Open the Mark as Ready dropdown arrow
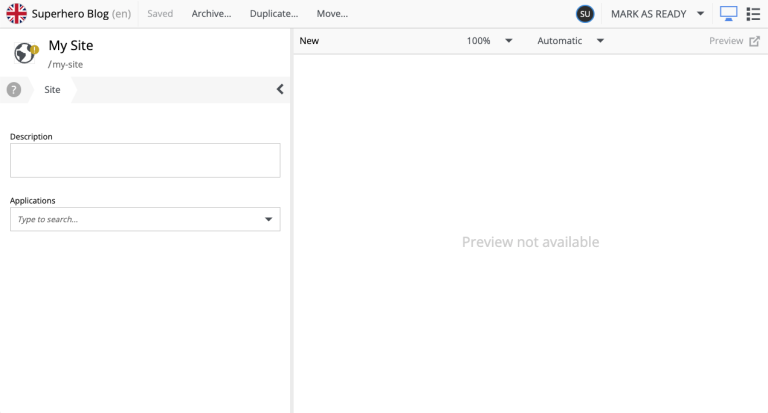The image size is (768, 413). [x=700, y=14]
